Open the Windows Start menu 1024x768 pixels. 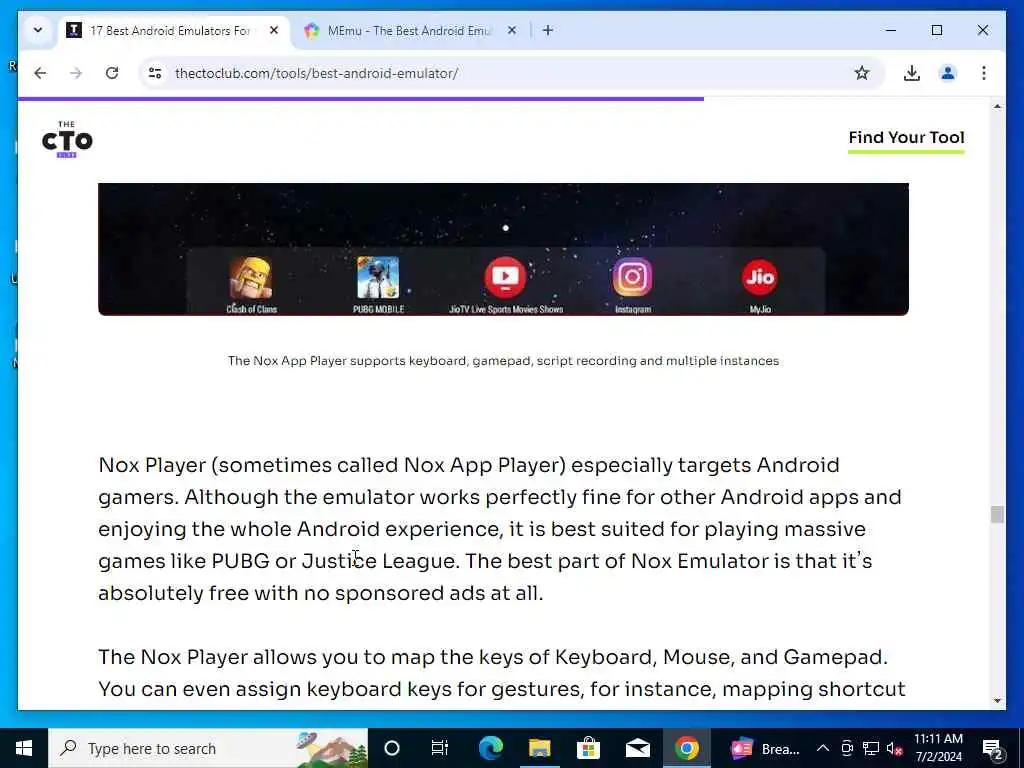[x=24, y=748]
